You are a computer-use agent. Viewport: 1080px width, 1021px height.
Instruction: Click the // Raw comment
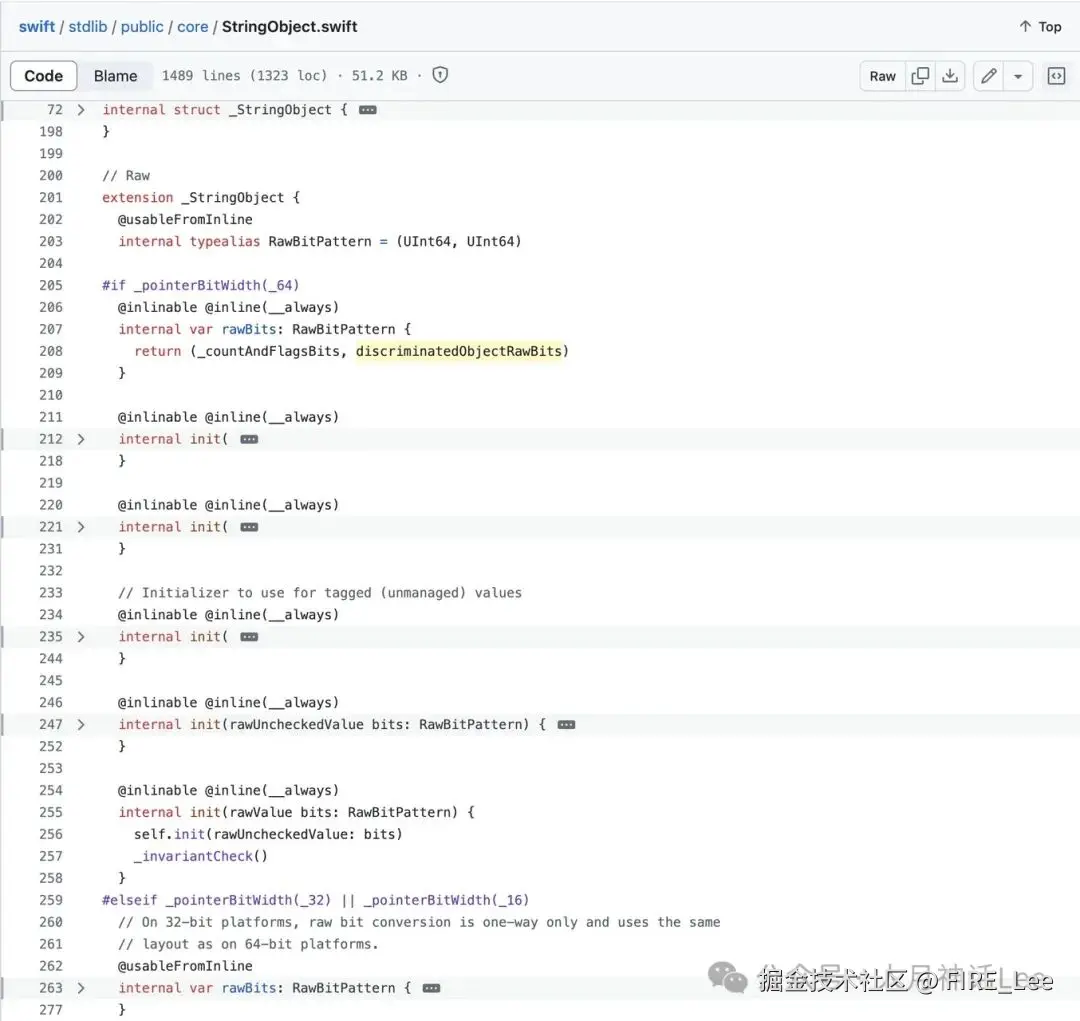point(126,176)
